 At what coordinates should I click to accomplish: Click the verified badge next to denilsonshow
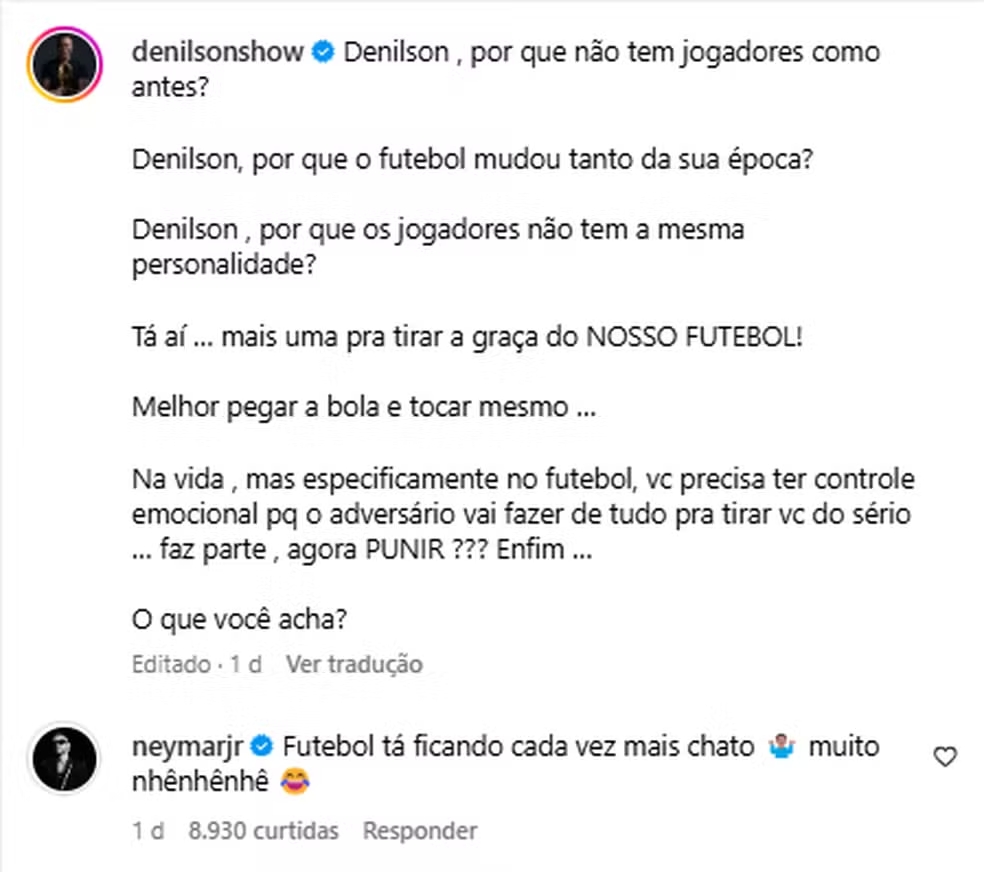tap(323, 52)
